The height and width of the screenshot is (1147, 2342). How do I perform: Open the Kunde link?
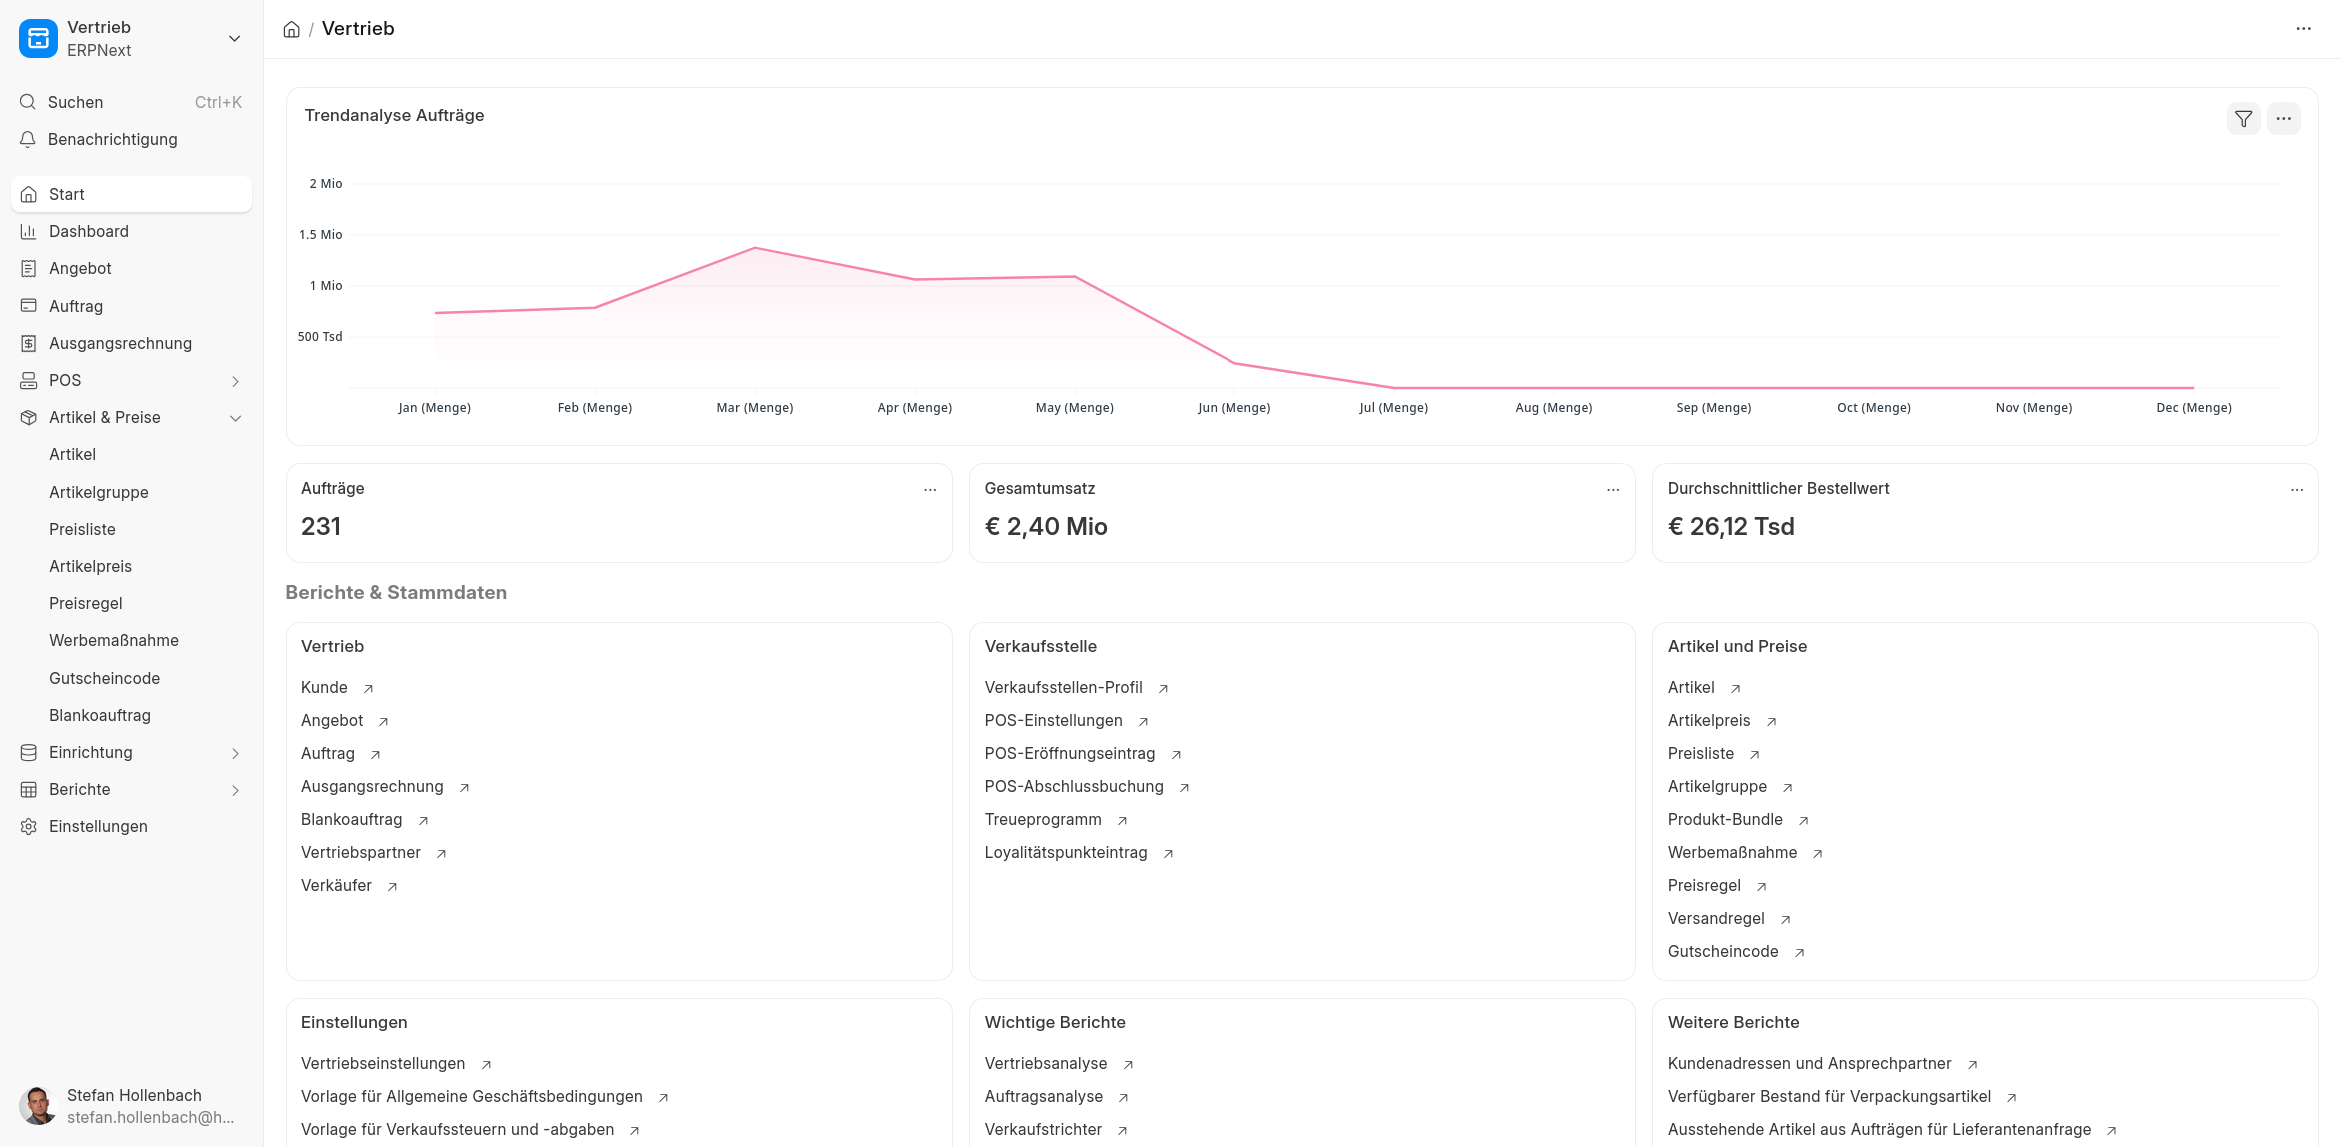point(324,687)
